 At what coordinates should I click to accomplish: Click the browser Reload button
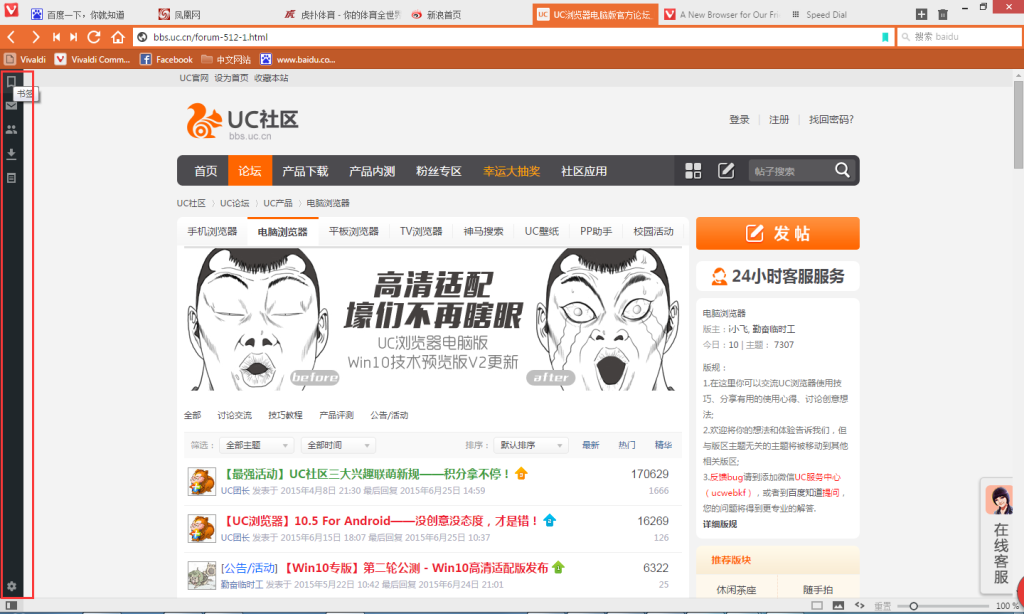(94, 37)
